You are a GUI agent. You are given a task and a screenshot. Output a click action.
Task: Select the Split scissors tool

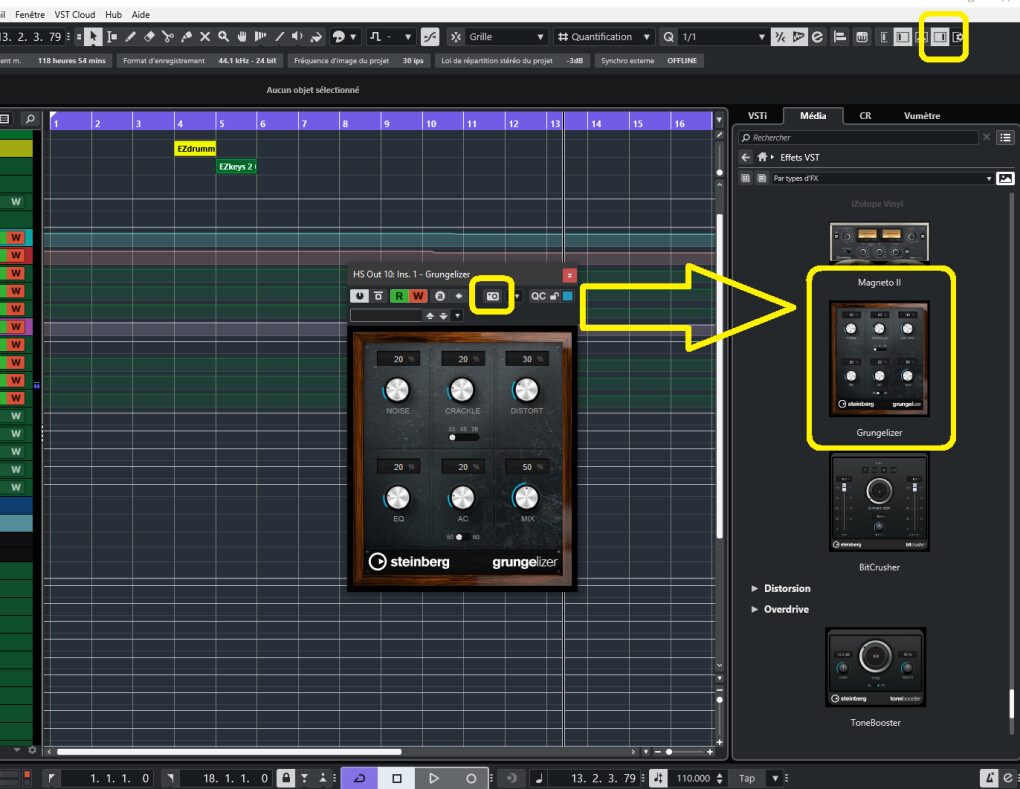[x=168, y=37]
